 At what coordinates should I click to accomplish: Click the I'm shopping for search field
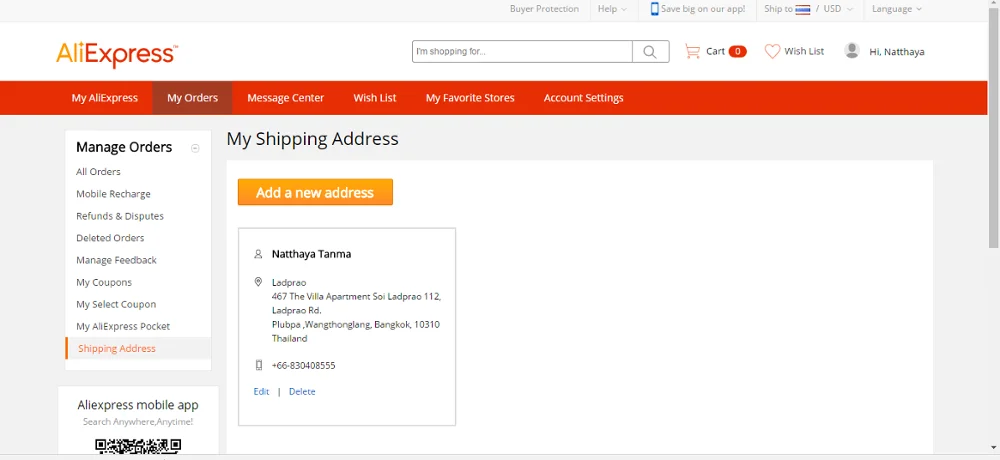522,52
